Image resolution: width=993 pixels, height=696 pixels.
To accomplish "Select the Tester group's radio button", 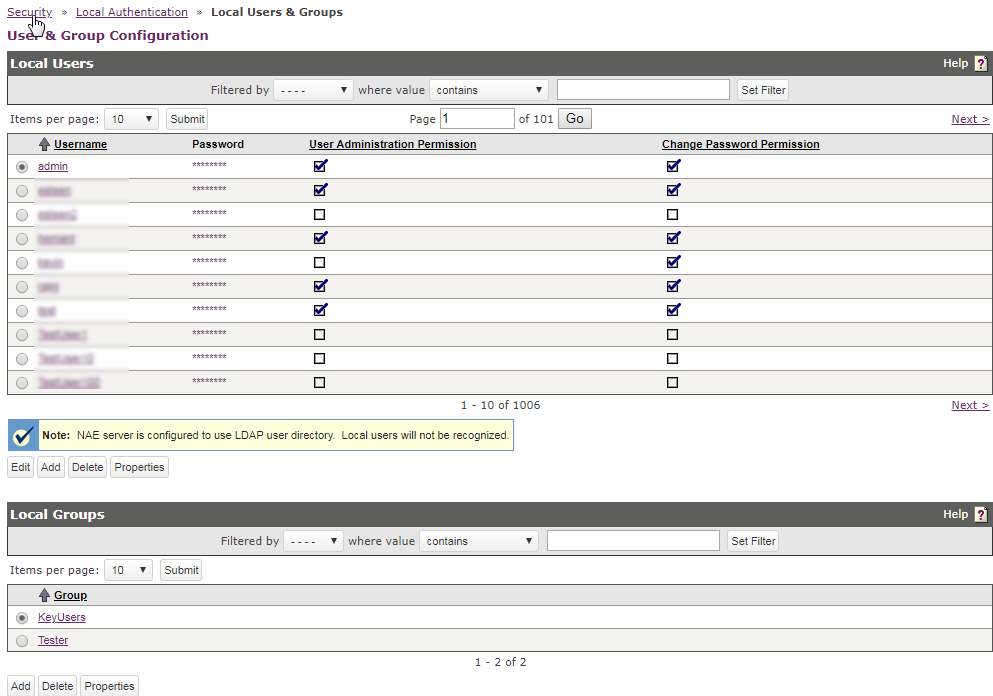I will [21, 639].
